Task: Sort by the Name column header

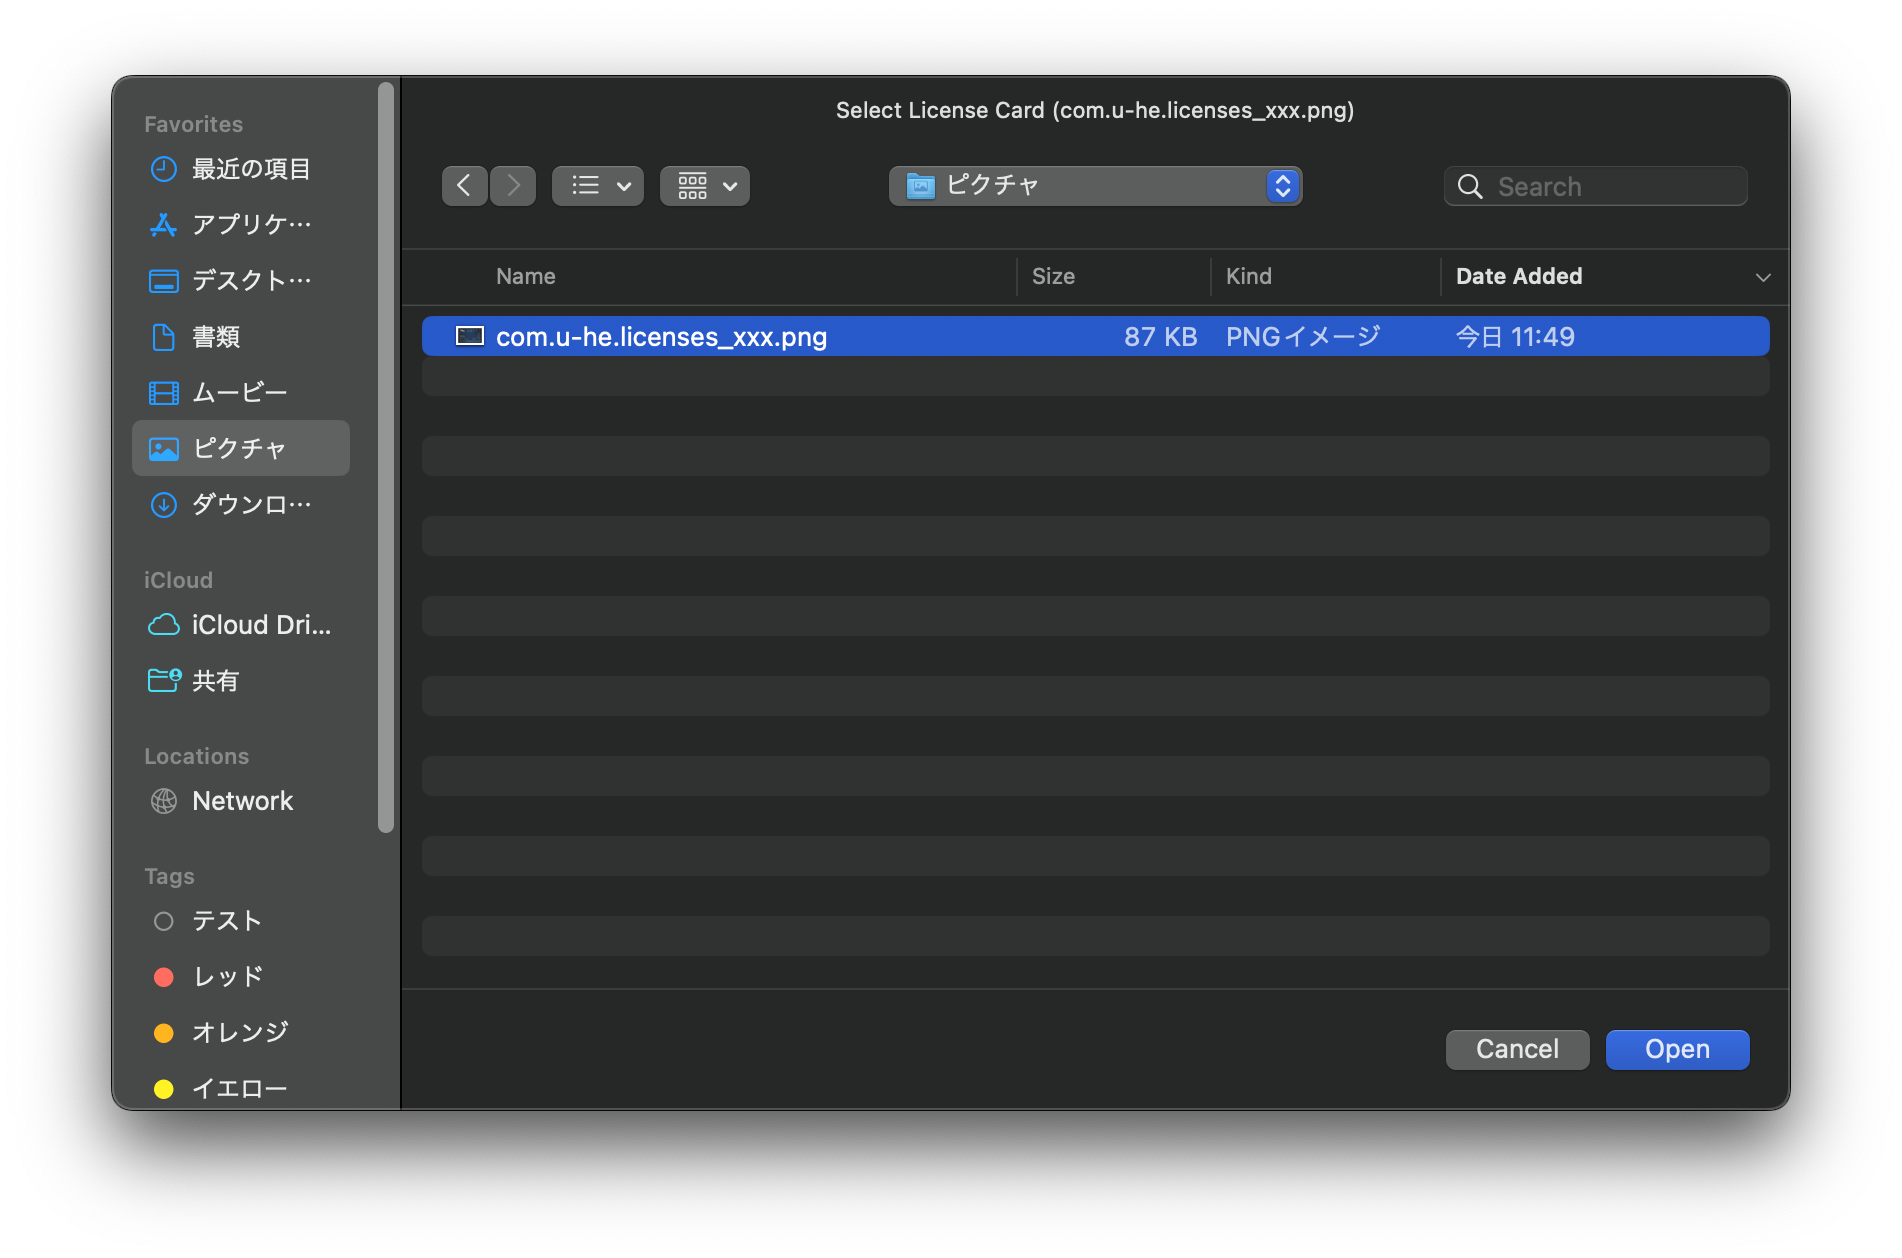Action: 526,277
